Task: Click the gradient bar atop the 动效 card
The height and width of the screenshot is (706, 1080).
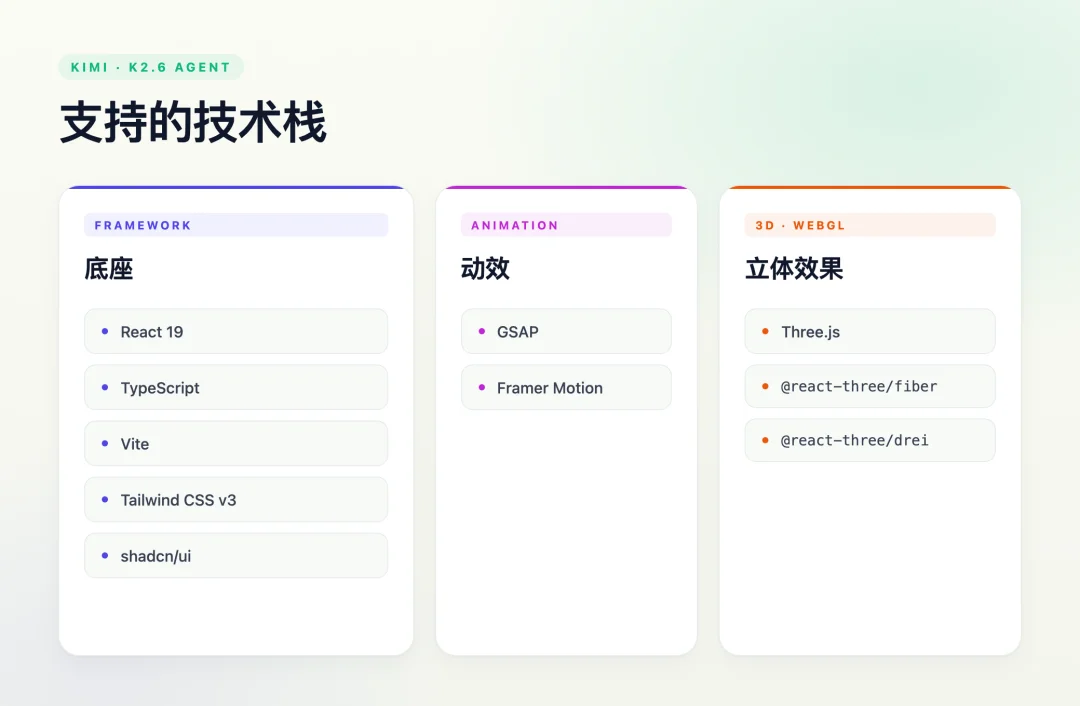Action: click(566, 188)
